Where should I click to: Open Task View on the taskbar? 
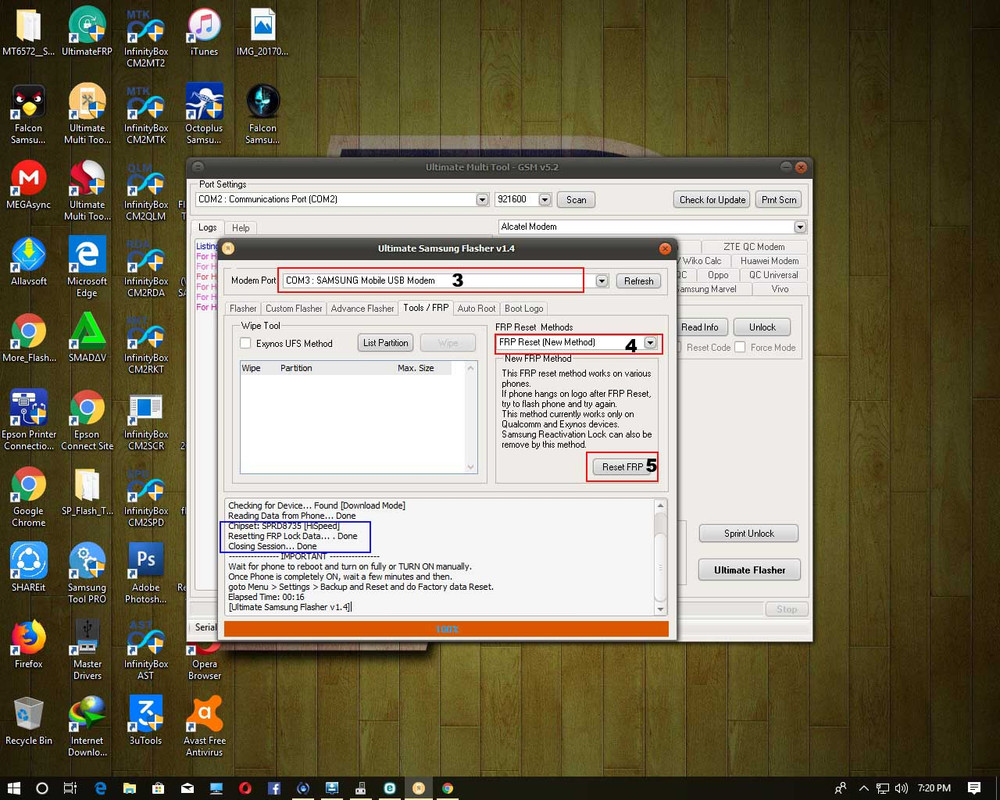70,788
